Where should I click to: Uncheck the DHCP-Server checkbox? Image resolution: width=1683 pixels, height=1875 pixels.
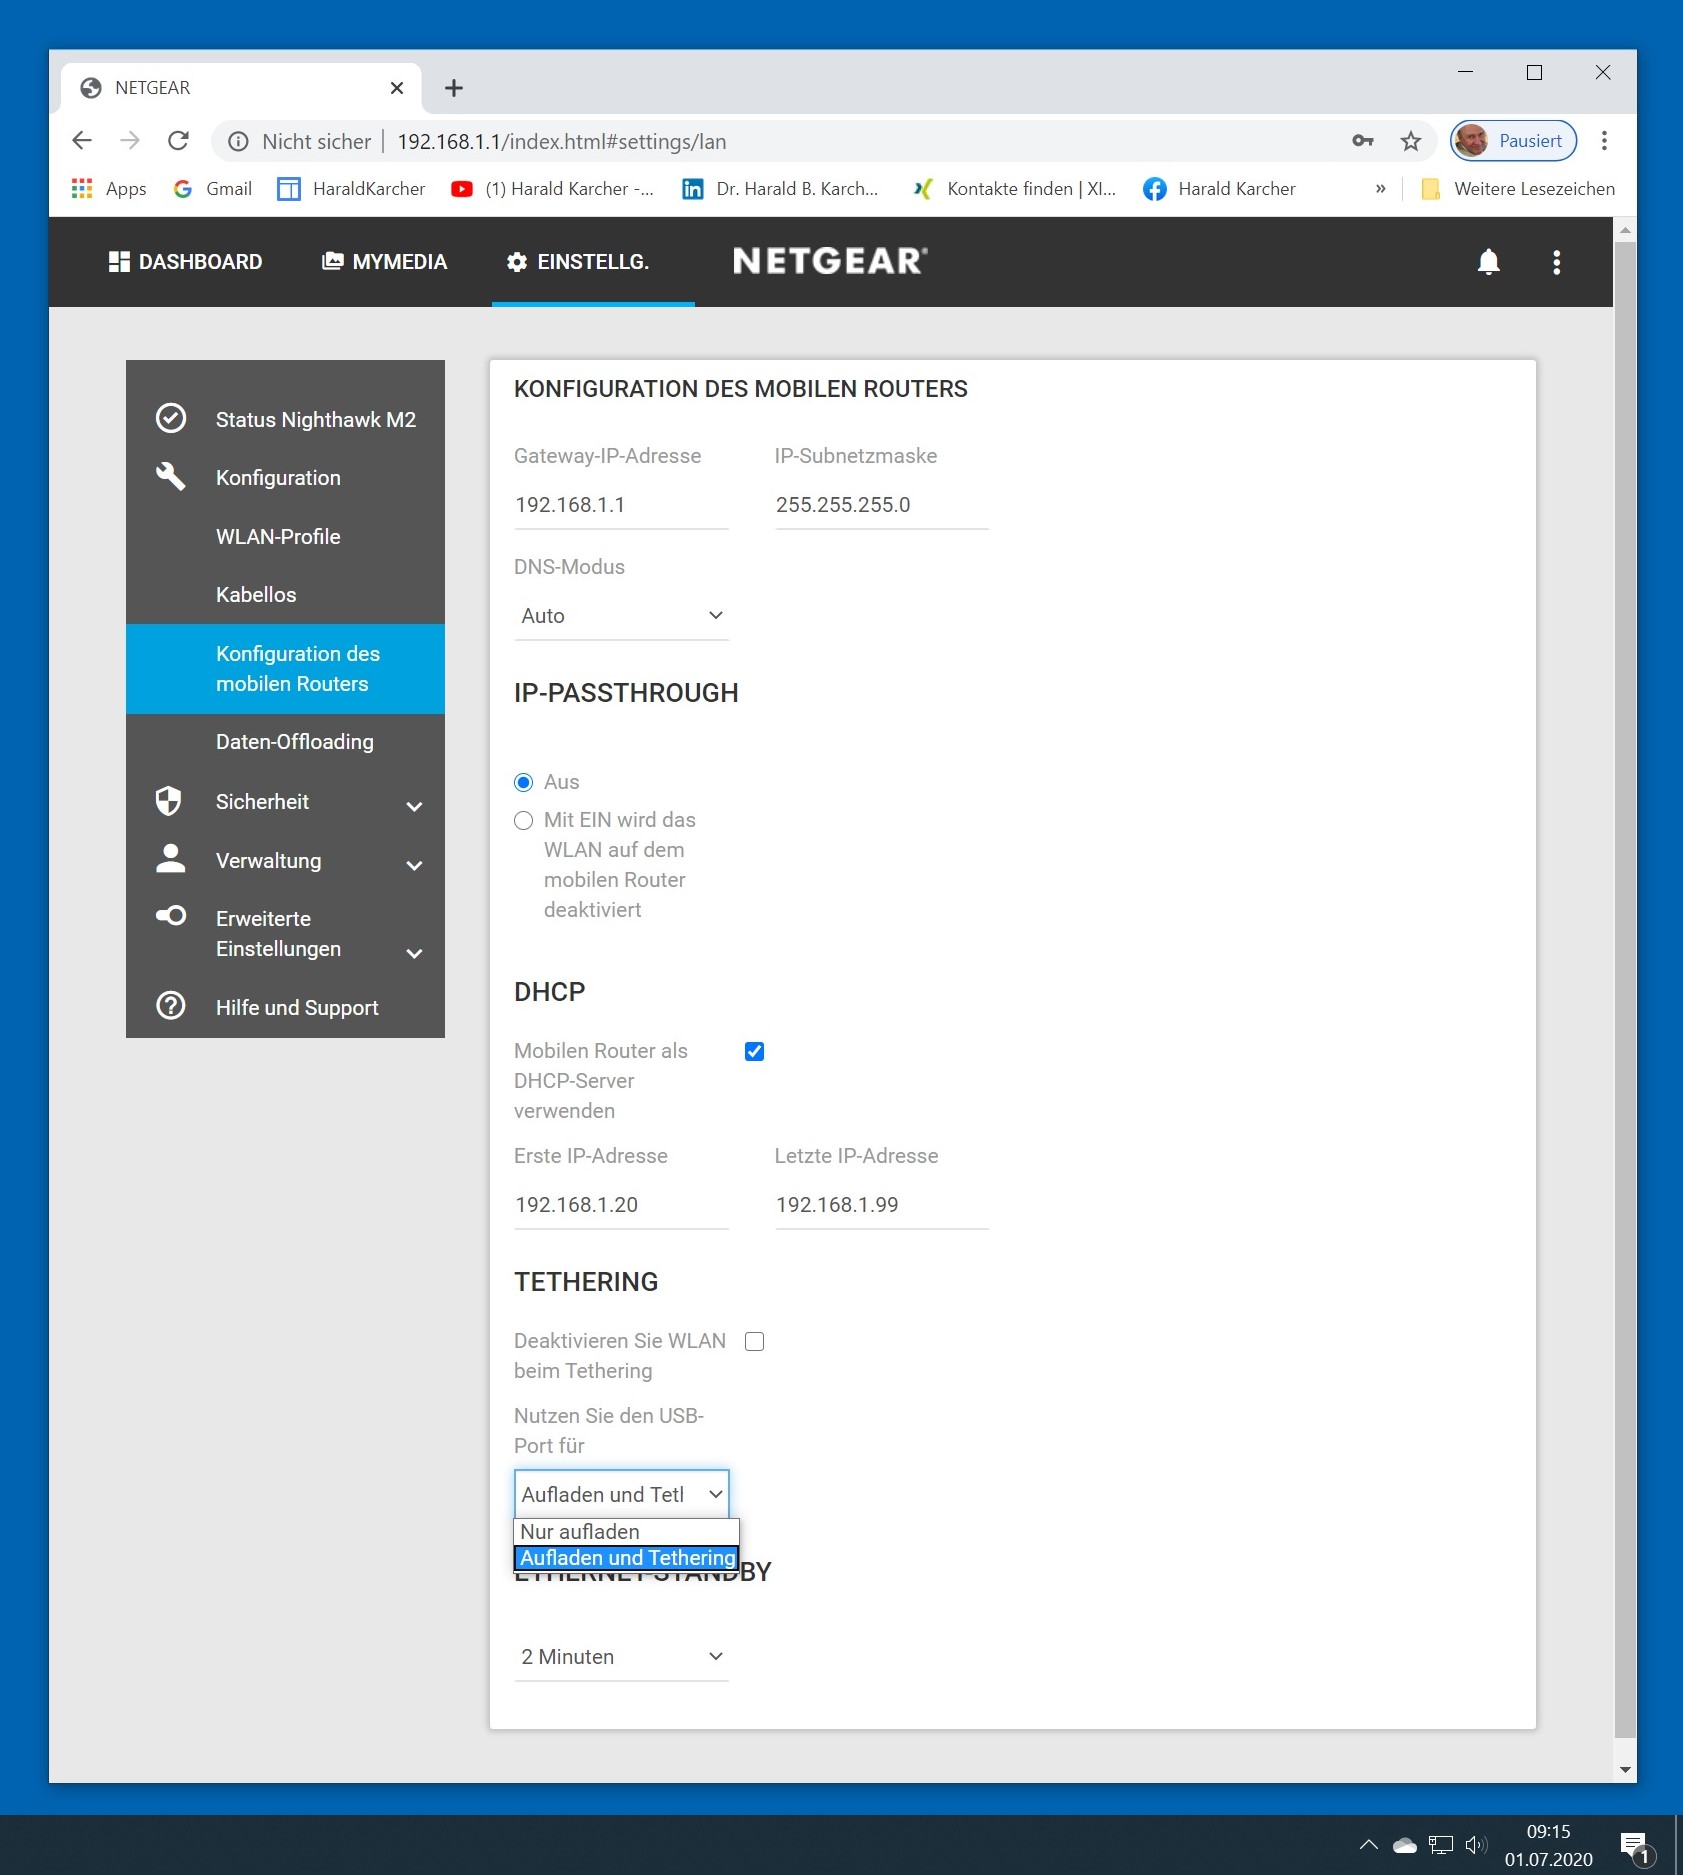click(754, 1051)
